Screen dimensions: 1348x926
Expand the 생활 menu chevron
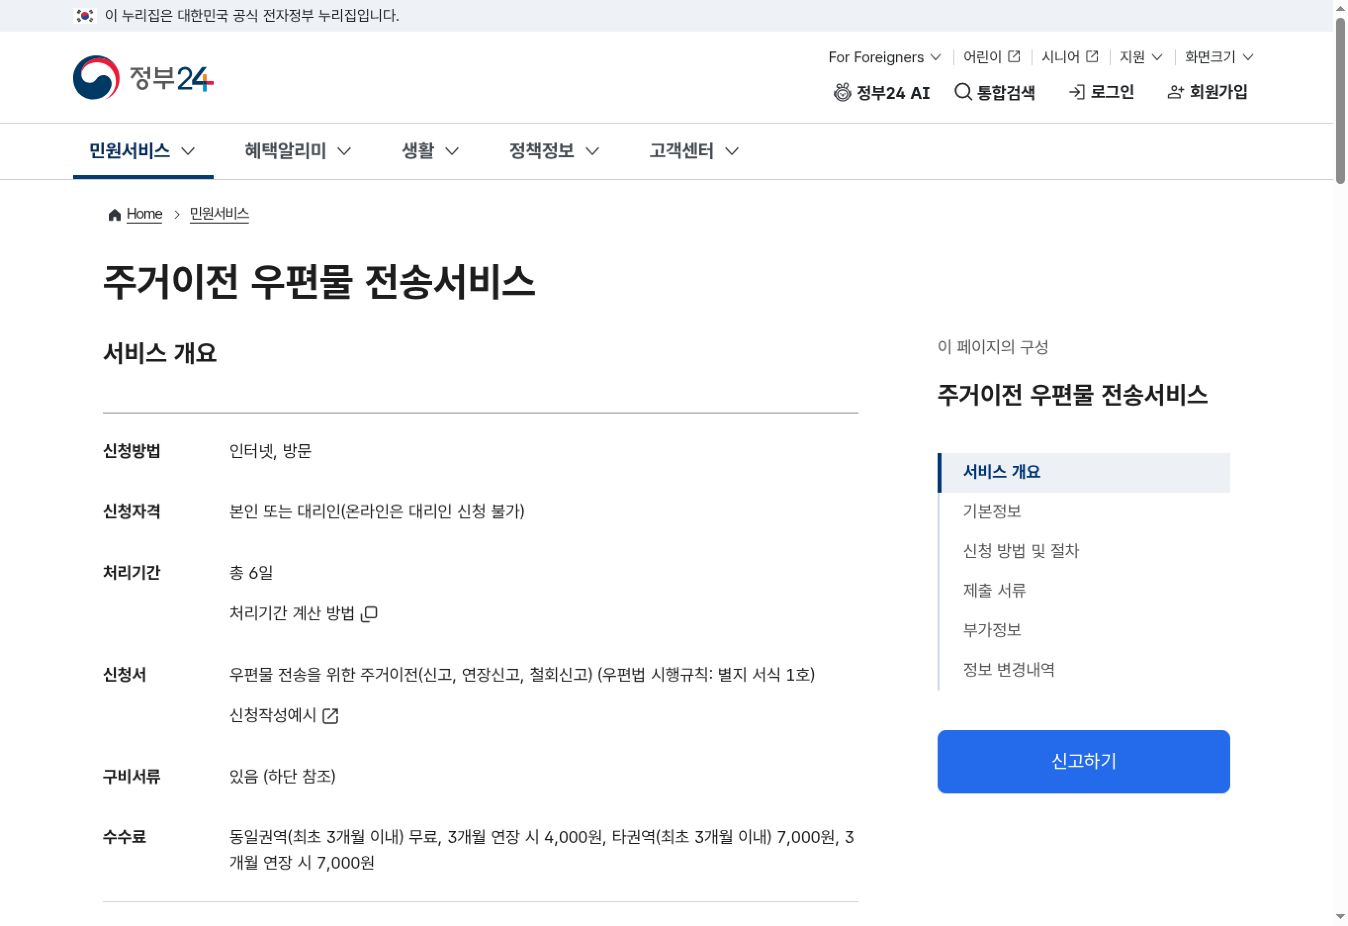tap(452, 151)
